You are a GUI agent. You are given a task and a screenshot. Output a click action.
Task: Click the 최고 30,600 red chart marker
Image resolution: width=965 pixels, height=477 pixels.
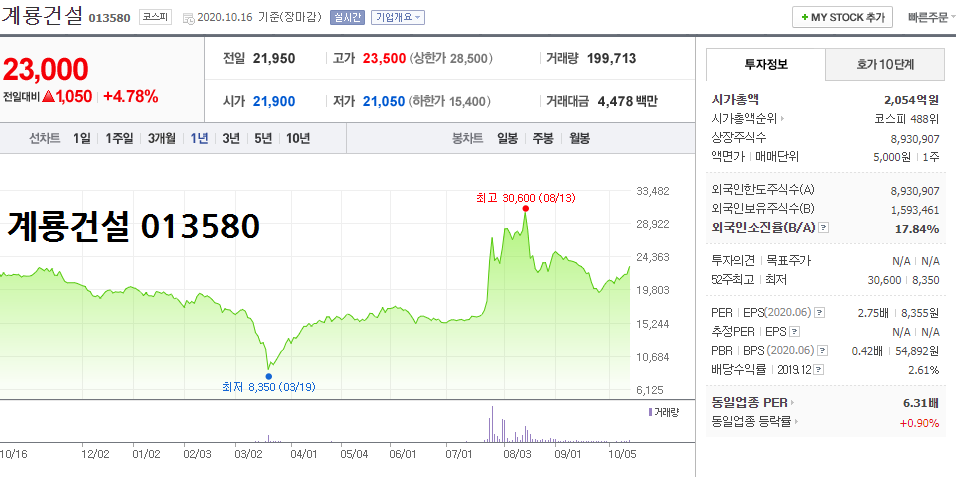(525, 209)
